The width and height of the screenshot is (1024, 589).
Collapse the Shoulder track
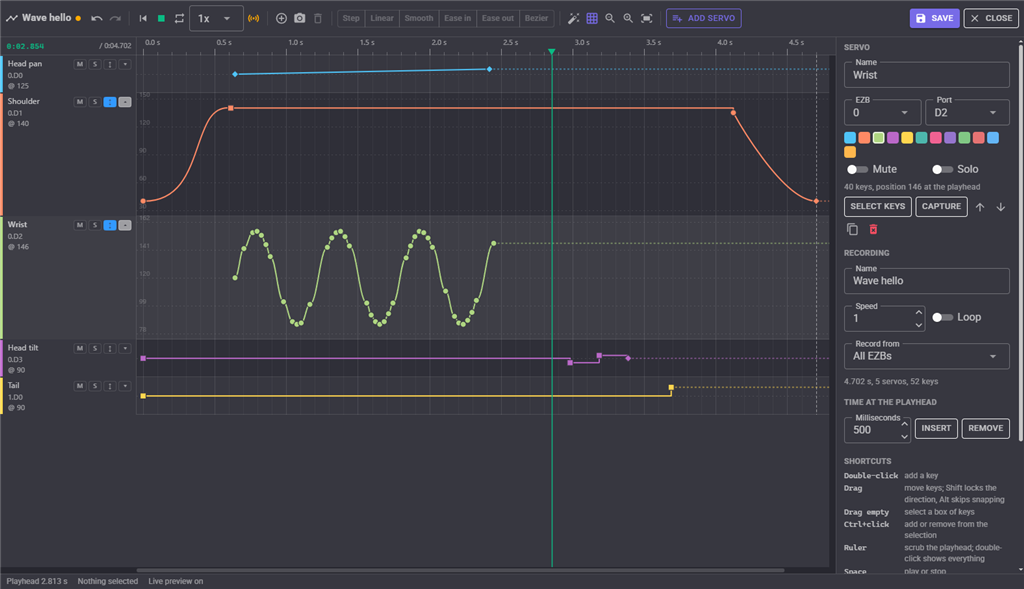point(125,102)
